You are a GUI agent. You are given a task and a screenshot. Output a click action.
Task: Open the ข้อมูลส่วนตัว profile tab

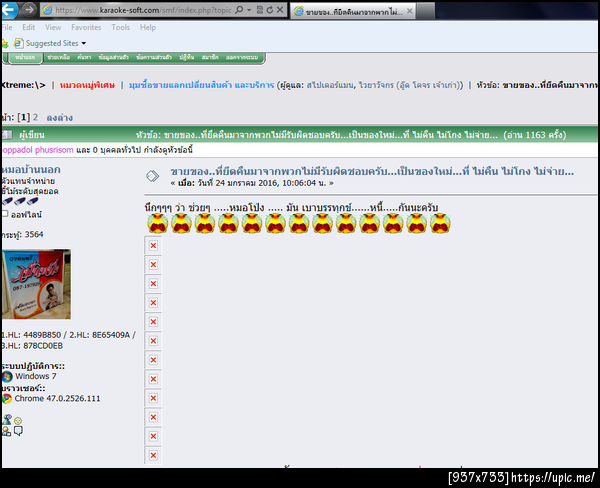[113, 57]
